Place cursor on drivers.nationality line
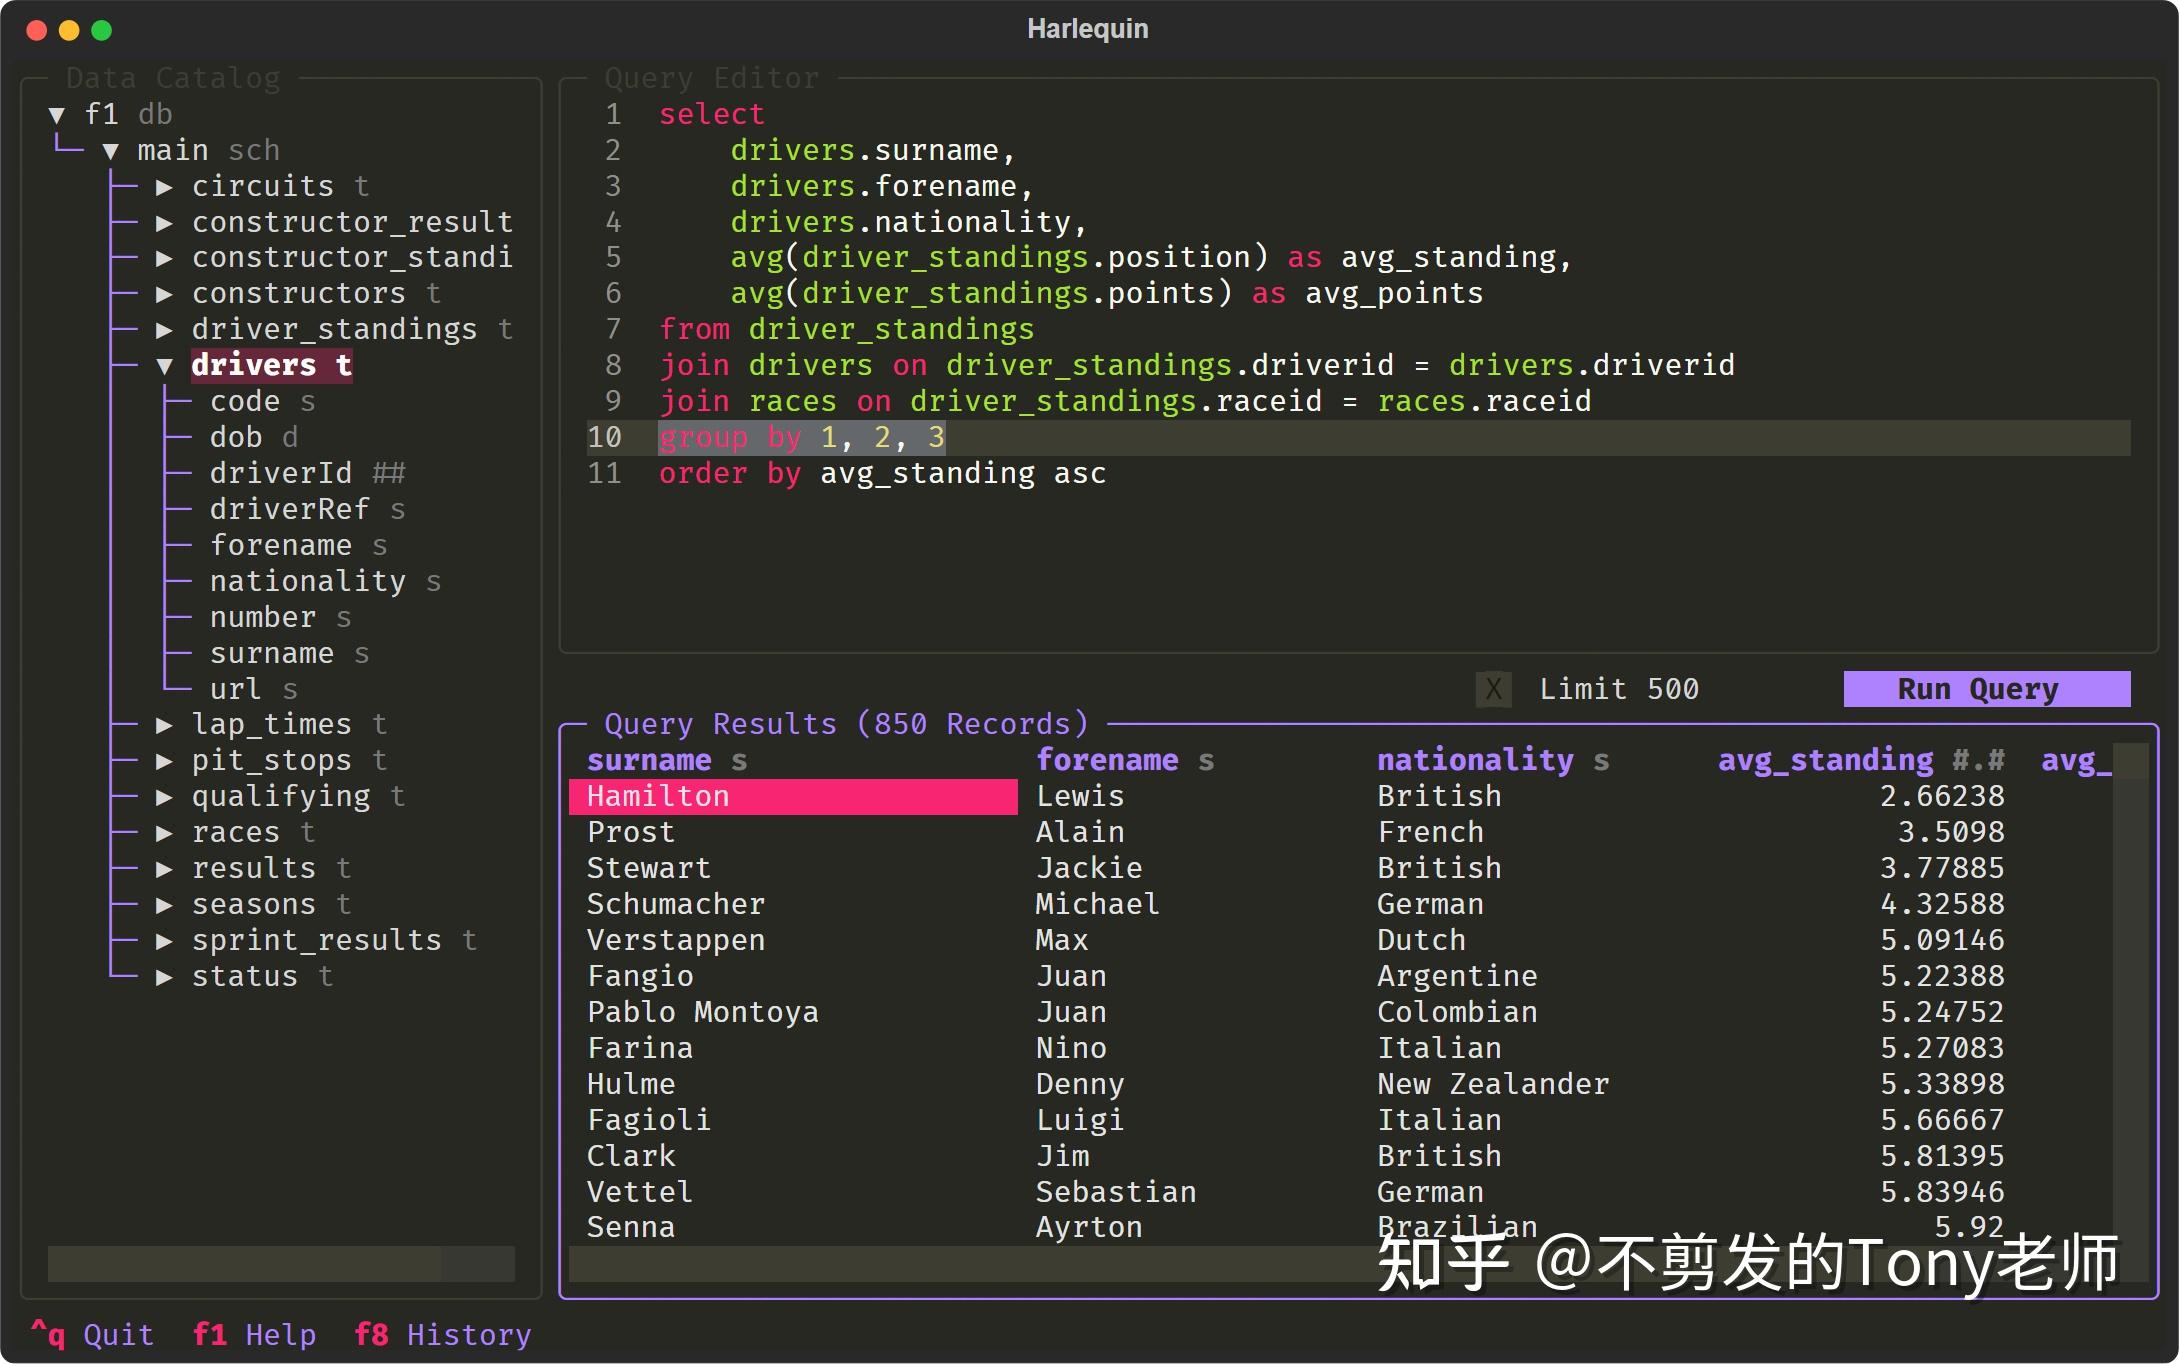This screenshot has width=2179, height=1364. (x=909, y=222)
